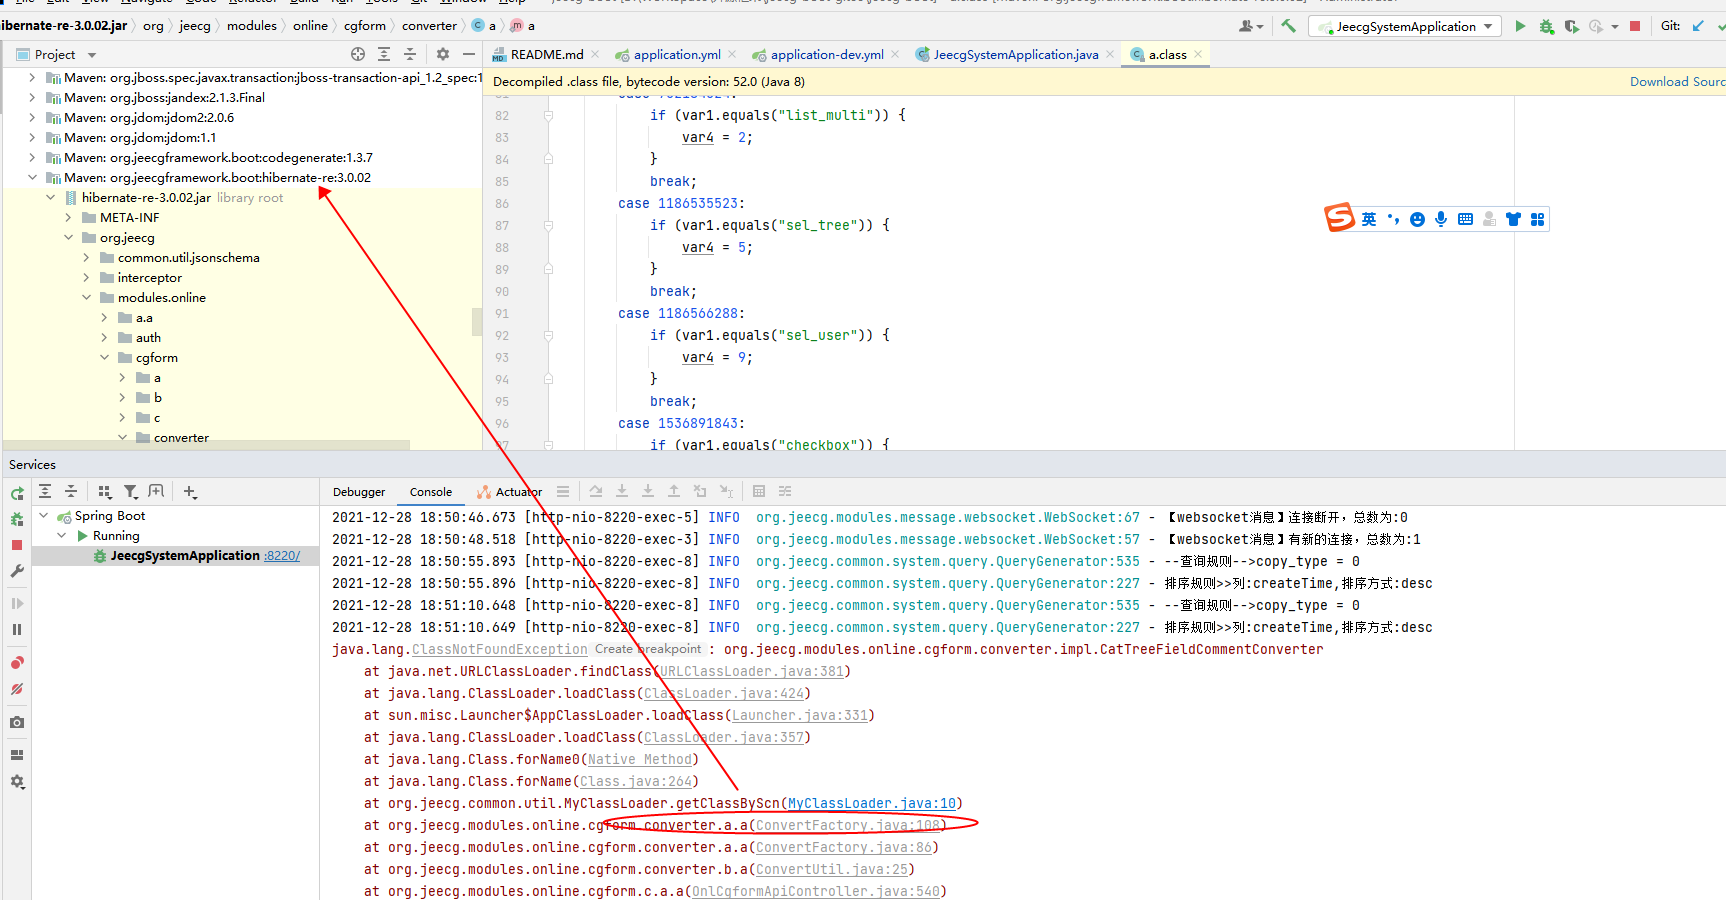The width and height of the screenshot is (1726, 900).
Task: Select the auth package in project tree
Action: (148, 337)
